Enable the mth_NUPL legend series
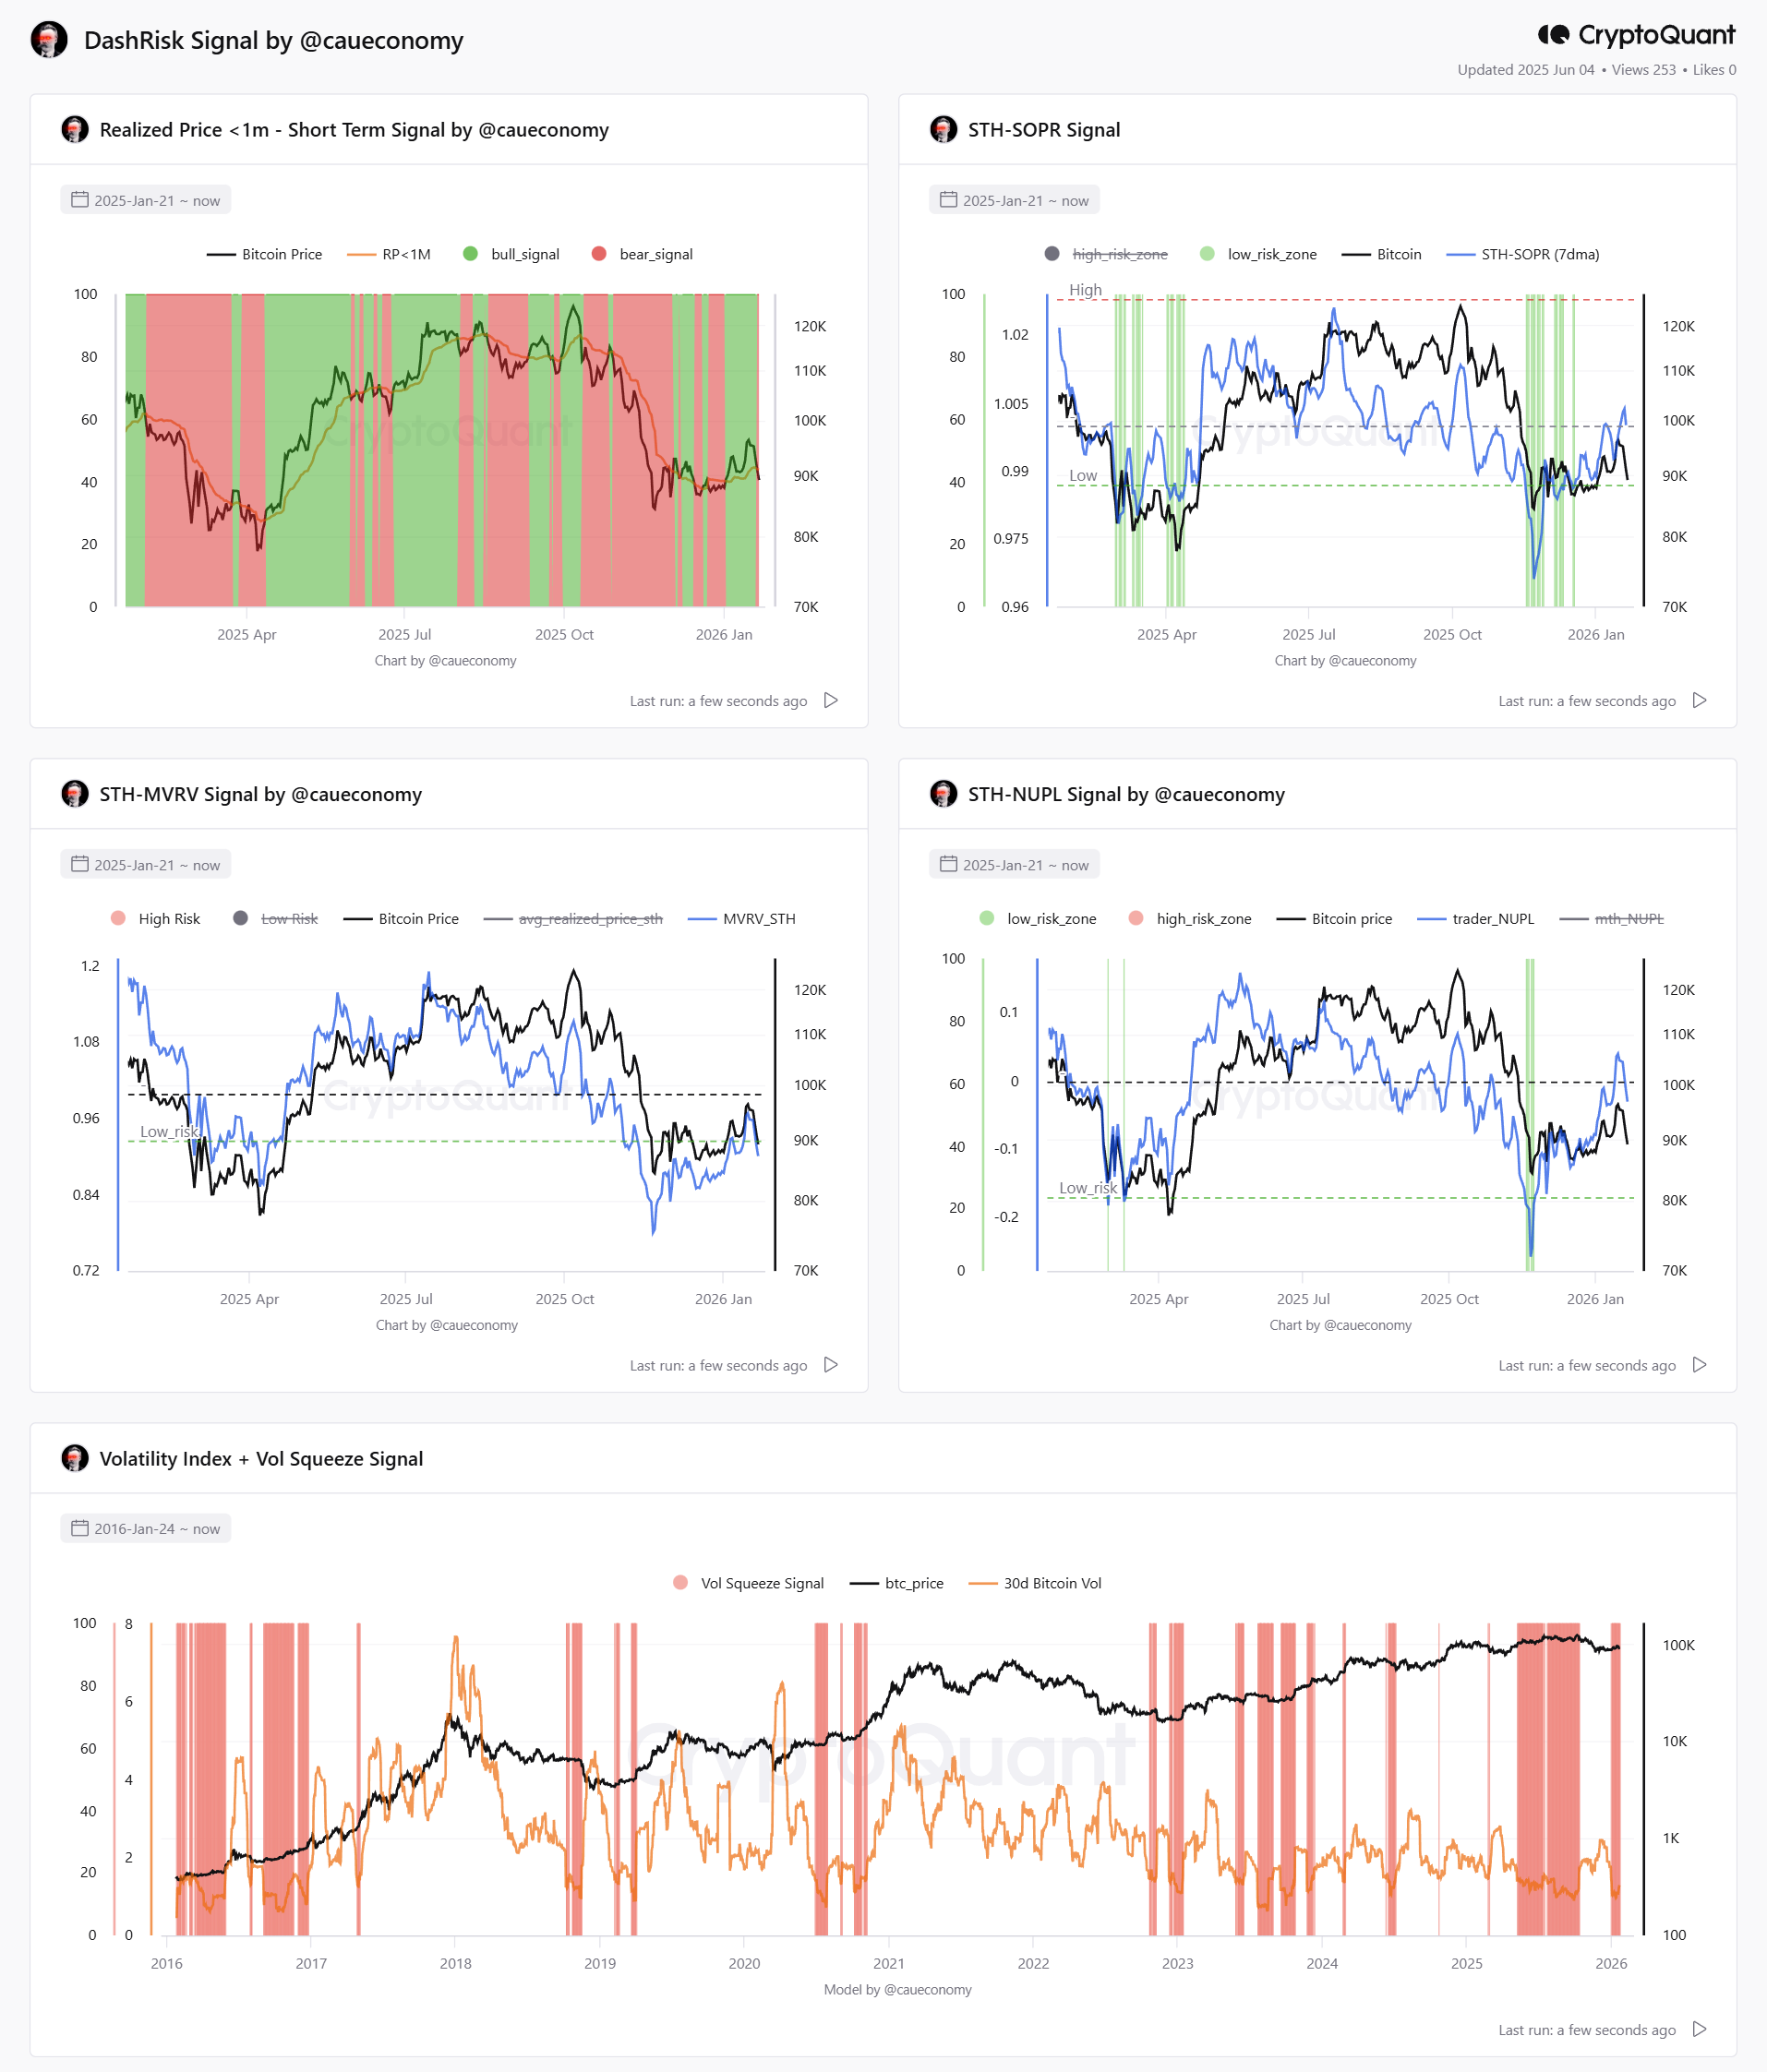 [x=1612, y=918]
